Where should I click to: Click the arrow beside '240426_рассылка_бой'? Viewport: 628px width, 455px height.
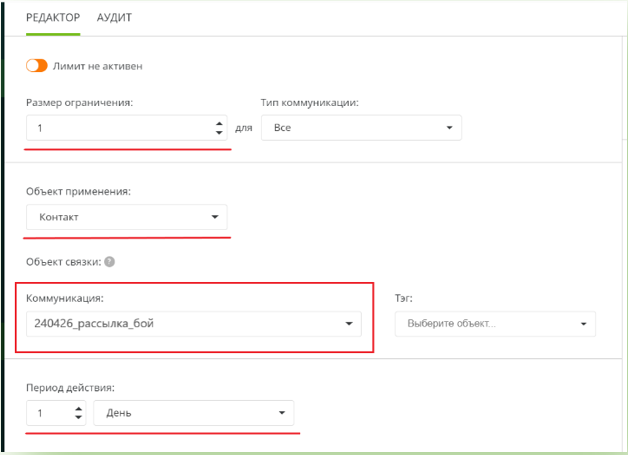(x=348, y=323)
